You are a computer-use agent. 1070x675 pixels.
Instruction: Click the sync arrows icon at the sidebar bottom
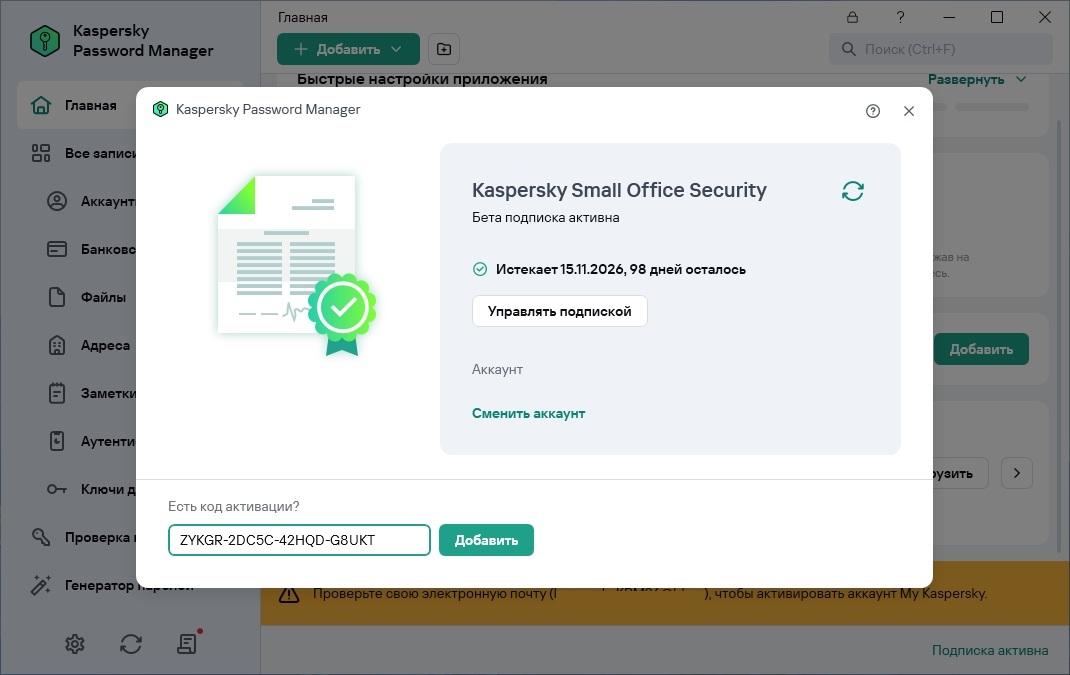[130, 644]
